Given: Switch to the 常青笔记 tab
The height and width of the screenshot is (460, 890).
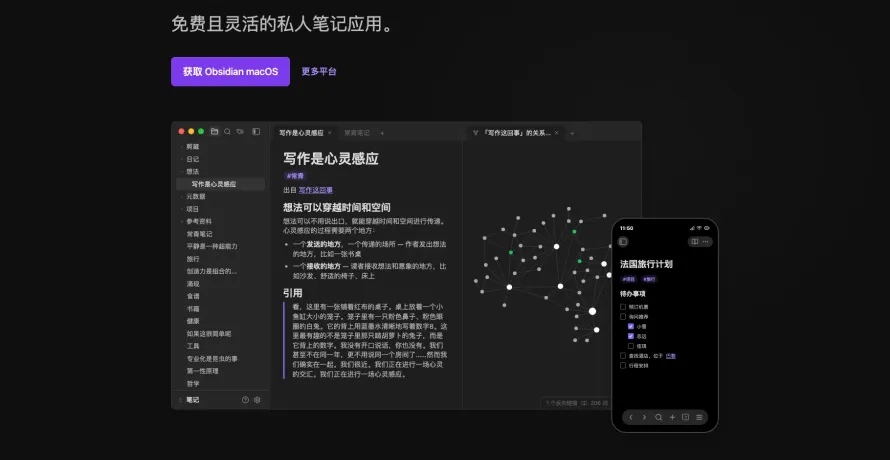Looking at the screenshot, I should [x=356, y=133].
